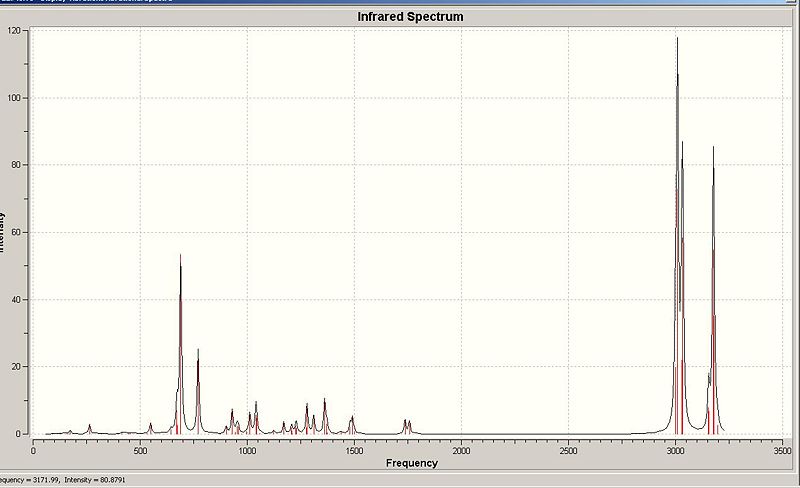
Task: Select the strong peak near frequency 690
Action: [180, 344]
